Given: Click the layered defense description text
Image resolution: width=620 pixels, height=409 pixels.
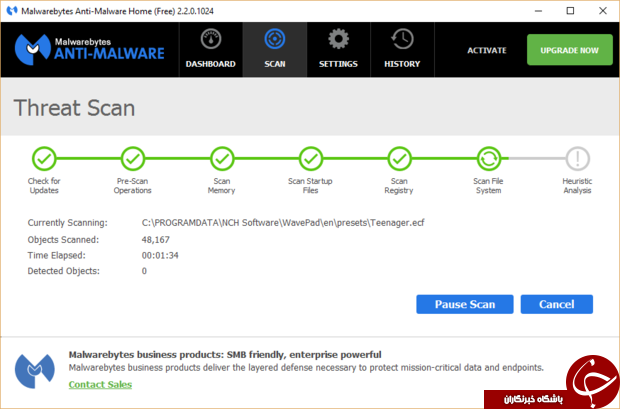Looking at the screenshot, I should pyautogui.click(x=306, y=368).
